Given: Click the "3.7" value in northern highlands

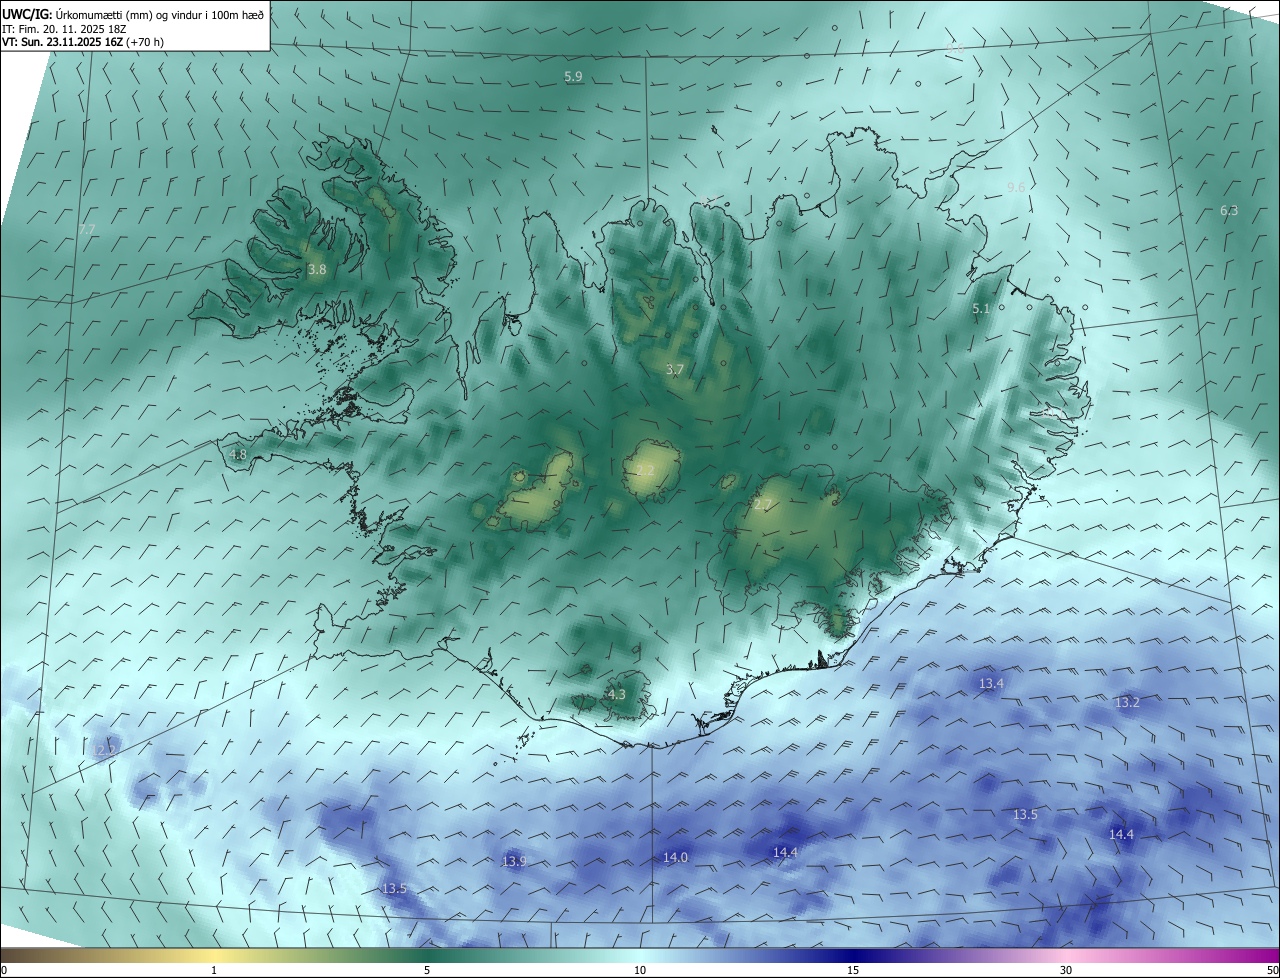Looking at the screenshot, I should (x=674, y=370).
